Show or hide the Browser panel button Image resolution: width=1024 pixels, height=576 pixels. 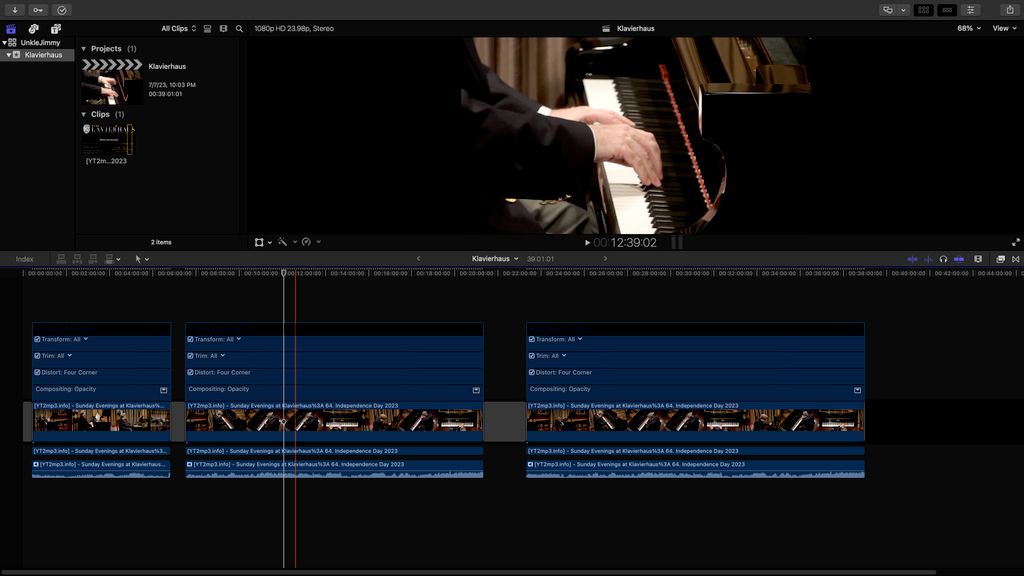coord(923,10)
